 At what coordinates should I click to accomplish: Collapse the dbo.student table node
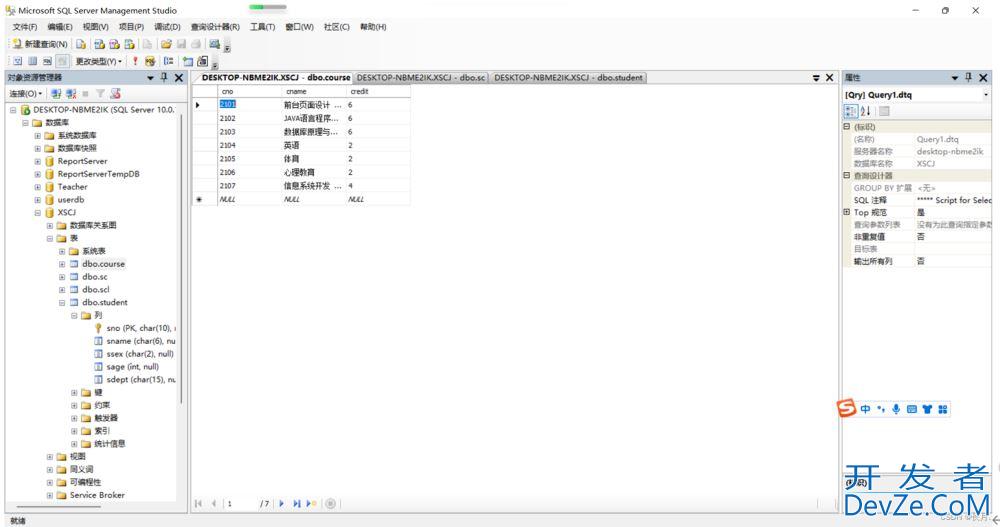62,302
